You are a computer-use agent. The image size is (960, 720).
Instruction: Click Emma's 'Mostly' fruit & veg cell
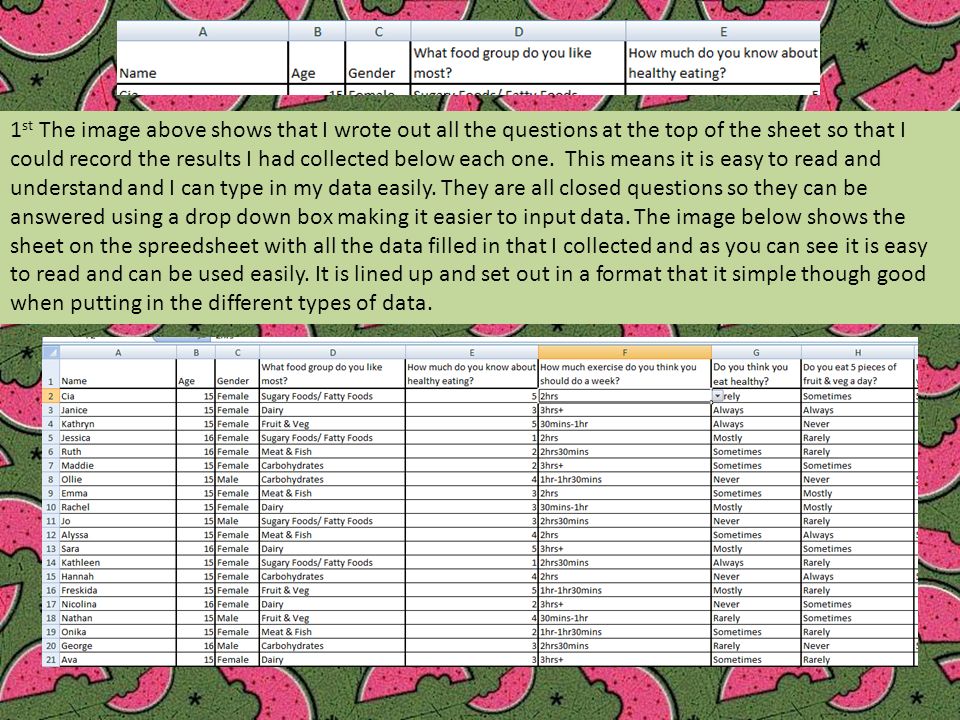tap(858, 493)
